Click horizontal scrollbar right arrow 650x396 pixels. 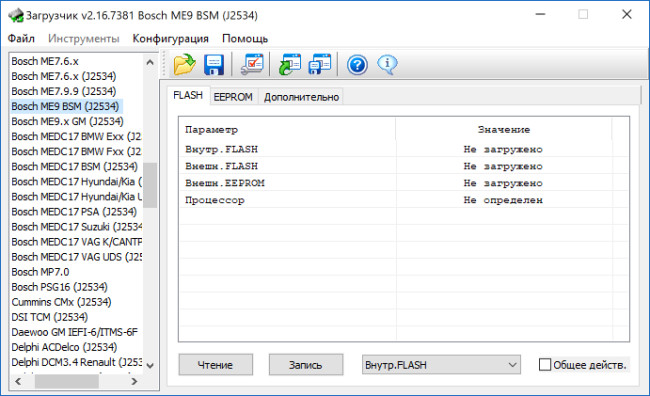(x=134, y=381)
